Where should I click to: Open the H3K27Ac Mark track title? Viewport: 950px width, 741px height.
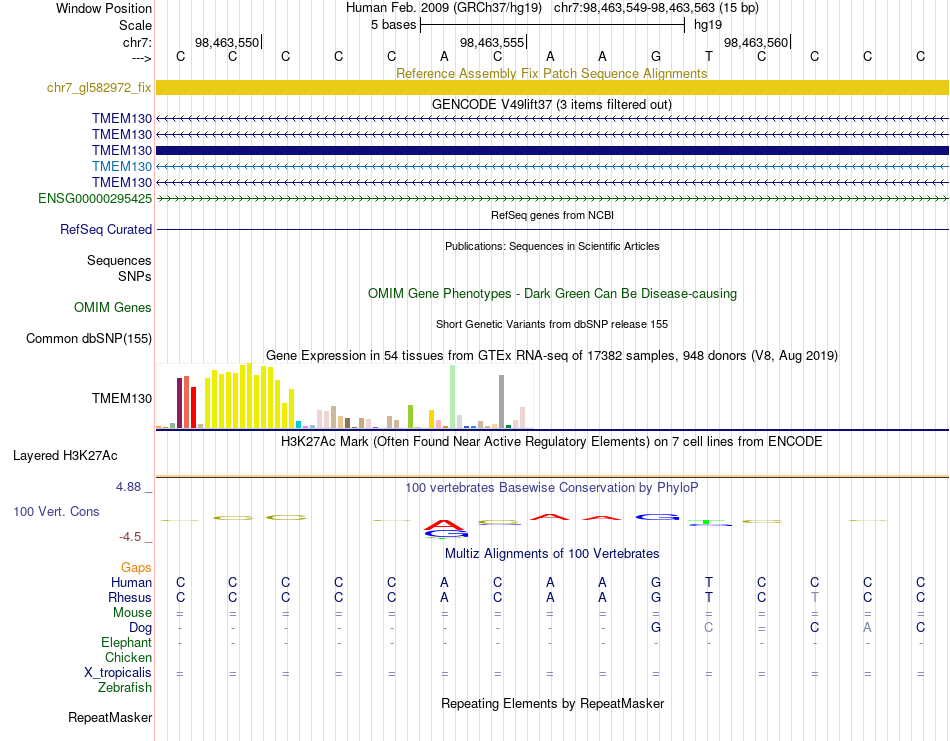(x=552, y=441)
